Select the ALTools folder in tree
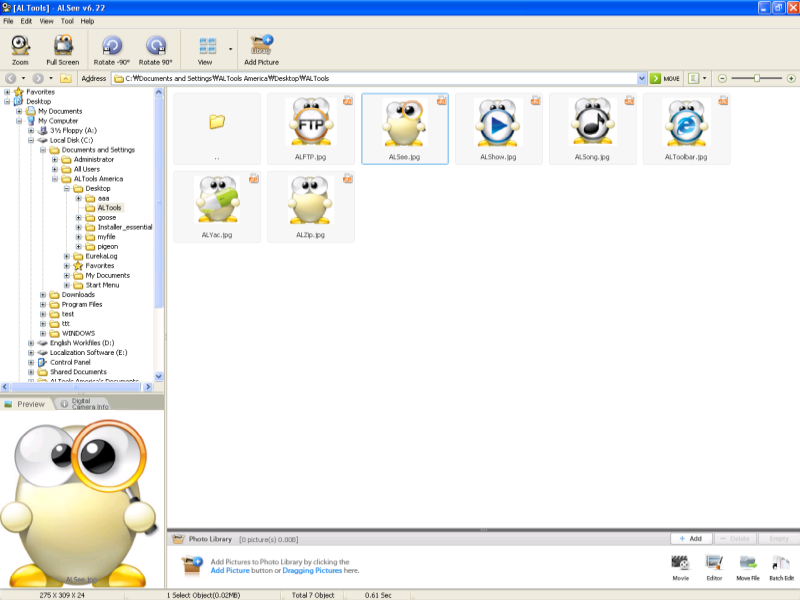 [109, 208]
